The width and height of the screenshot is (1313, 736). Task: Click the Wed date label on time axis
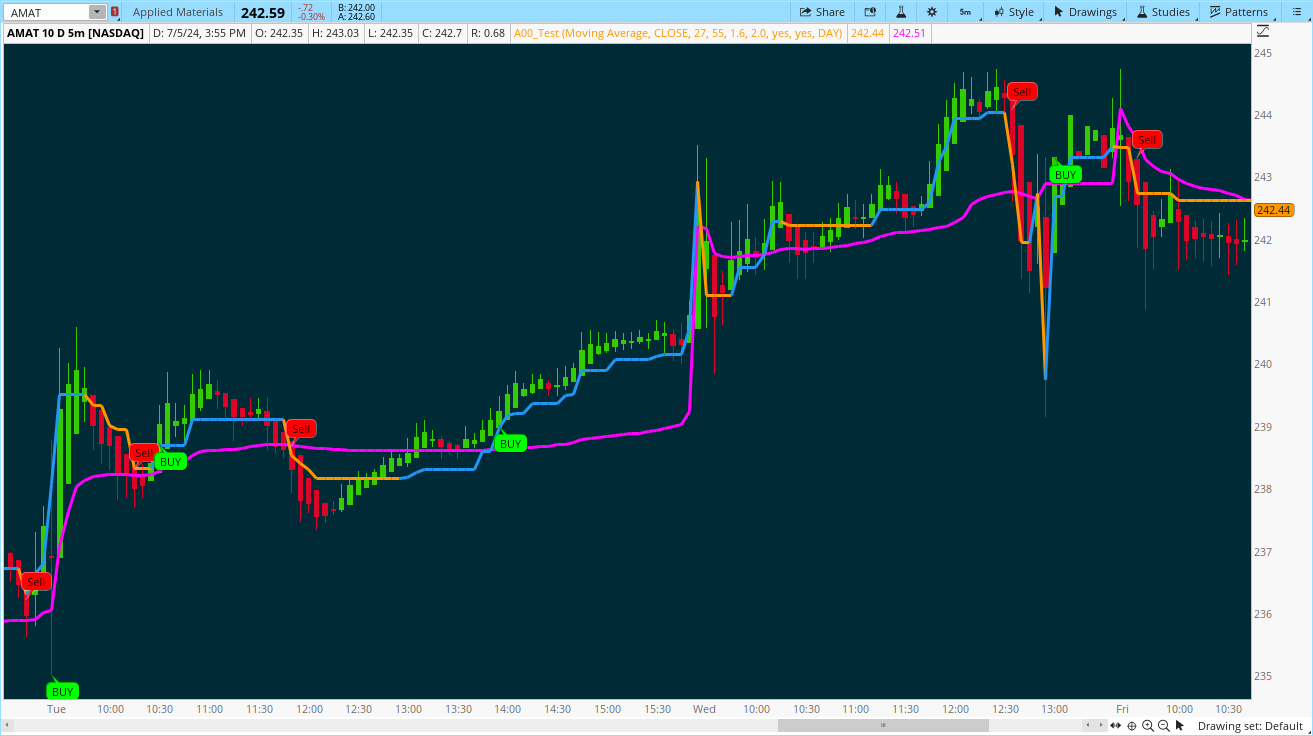(x=704, y=709)
